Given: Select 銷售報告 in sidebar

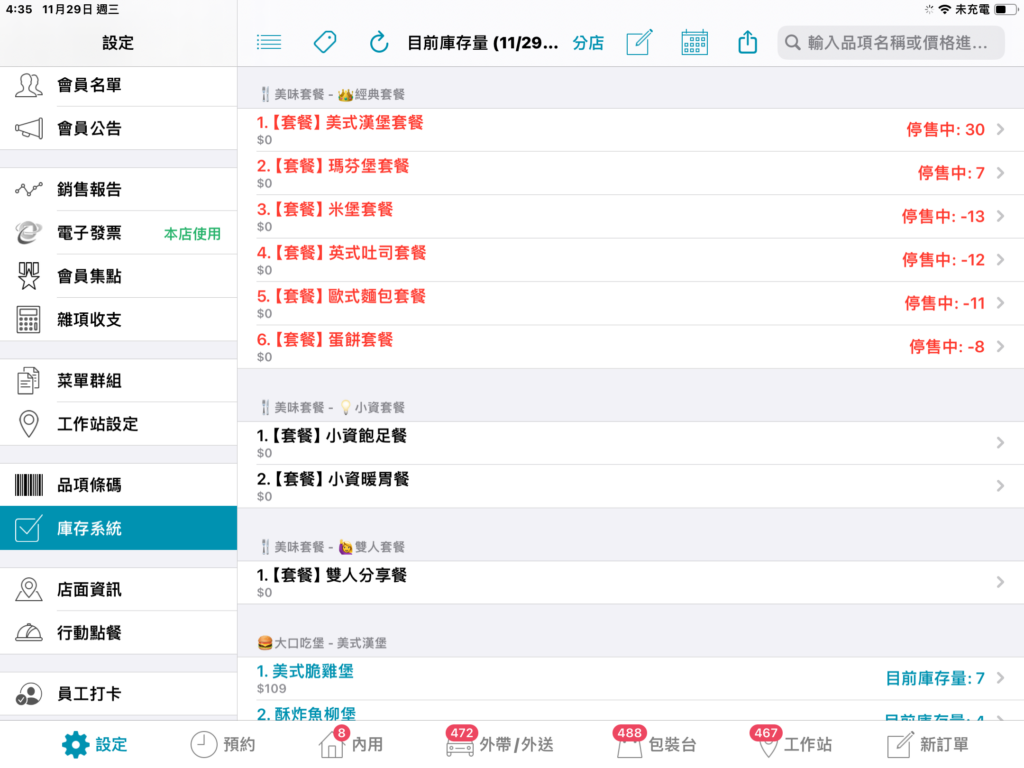Looking at the screenshot, I should pyautogui.click(x=118, y=189).
